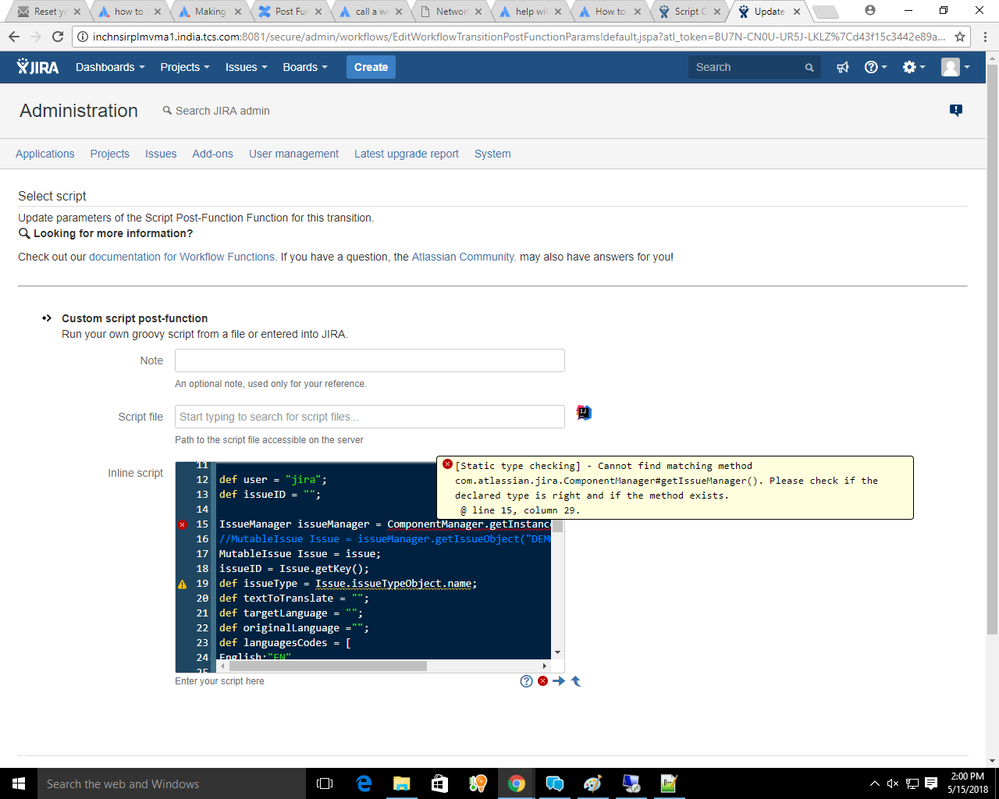Click the admin feedback notification icon
This screenshot has width=999, height=799.
pos(956,110)
